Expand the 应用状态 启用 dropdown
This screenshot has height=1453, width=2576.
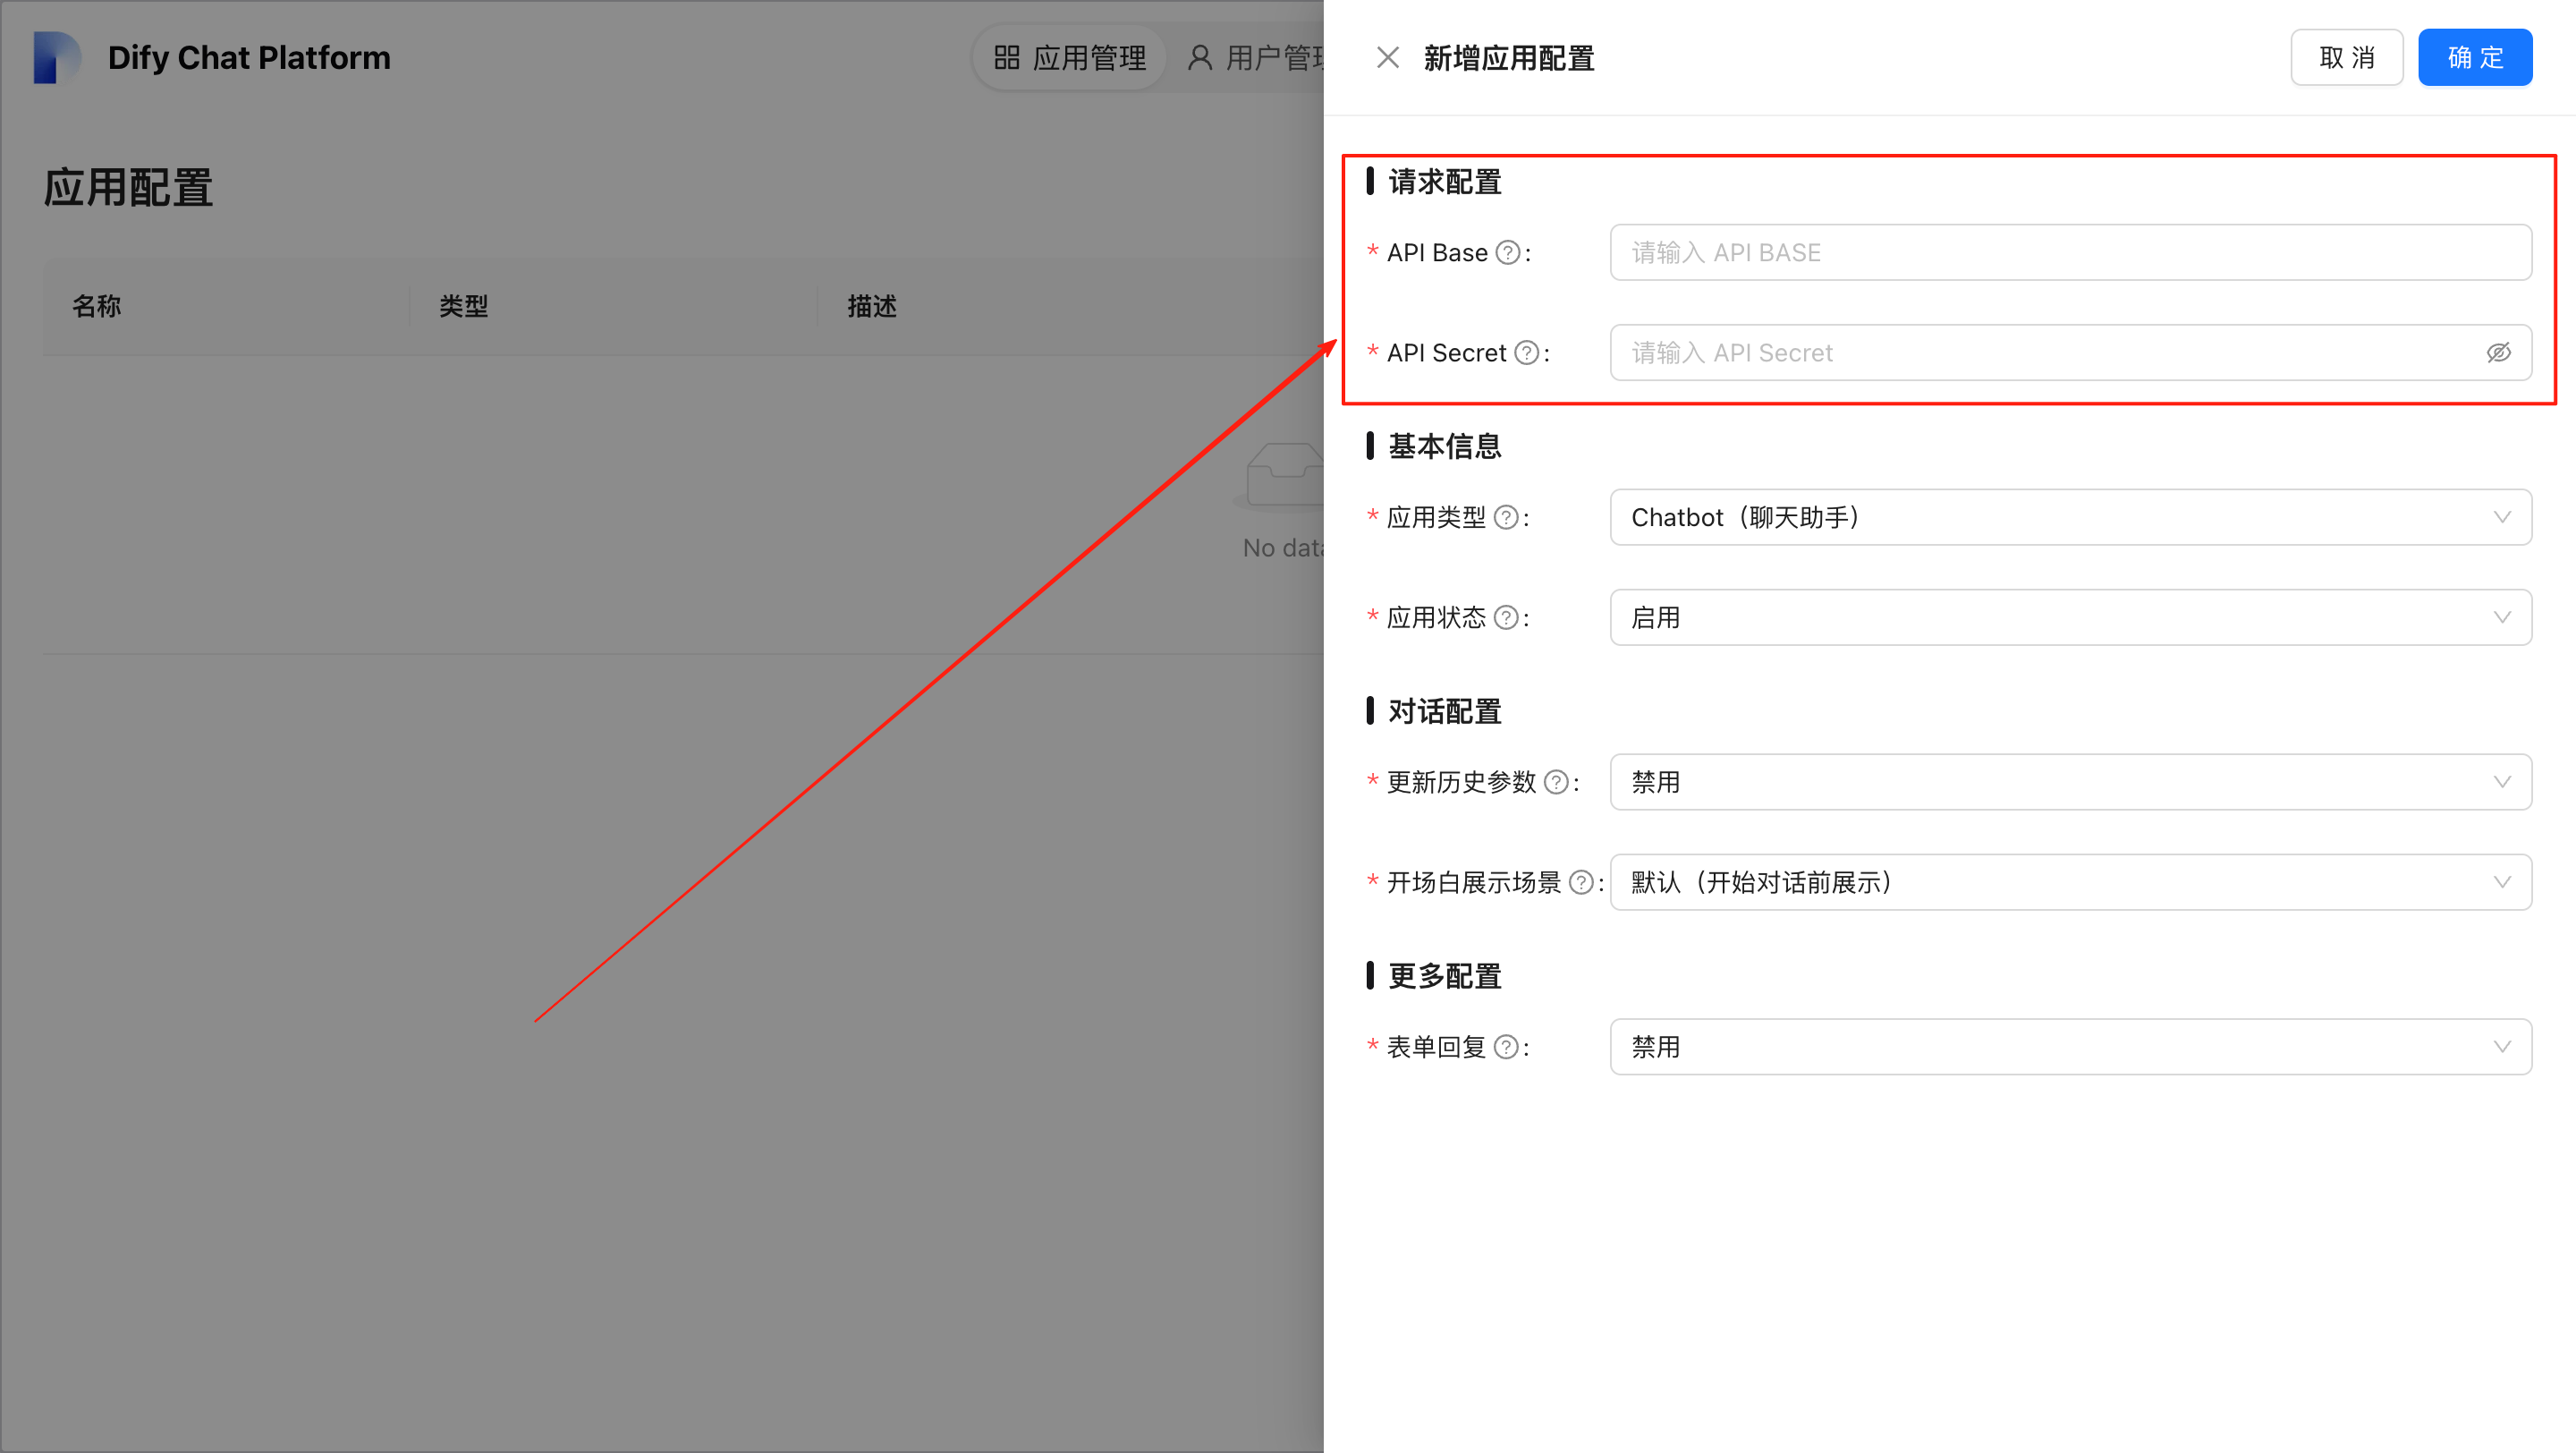tap(2070, 617)
